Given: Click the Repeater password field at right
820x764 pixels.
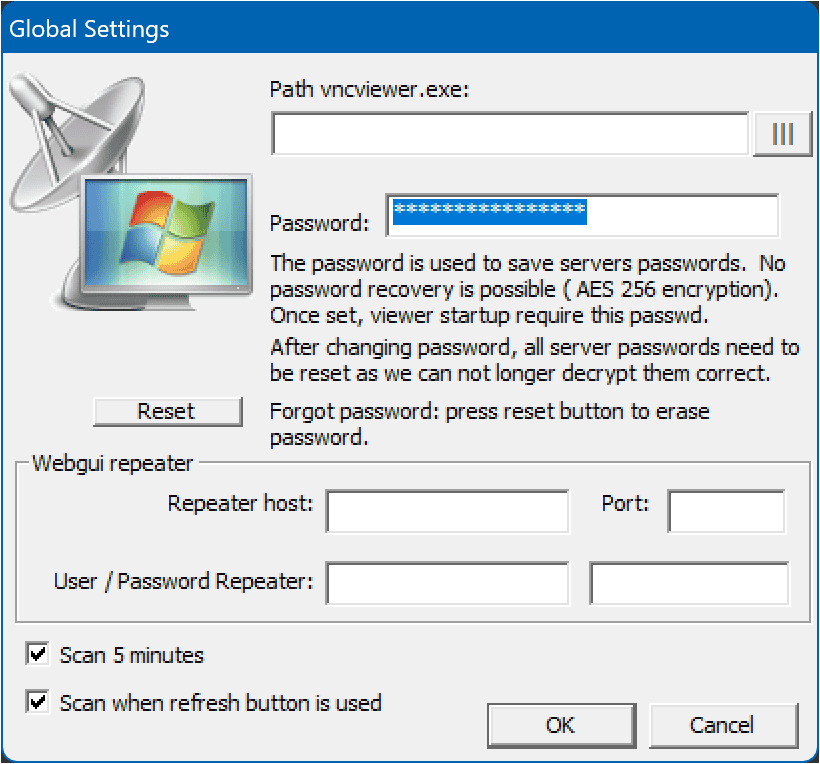Looking at the screenshot, I should tap(689, 584).
